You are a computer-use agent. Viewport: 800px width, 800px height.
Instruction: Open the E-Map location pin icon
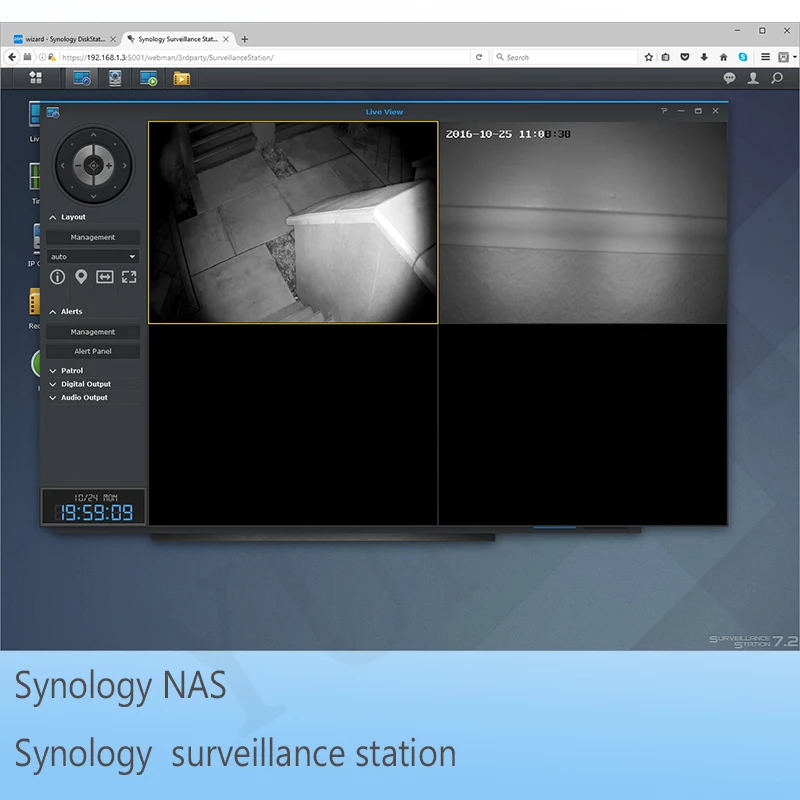81,277
